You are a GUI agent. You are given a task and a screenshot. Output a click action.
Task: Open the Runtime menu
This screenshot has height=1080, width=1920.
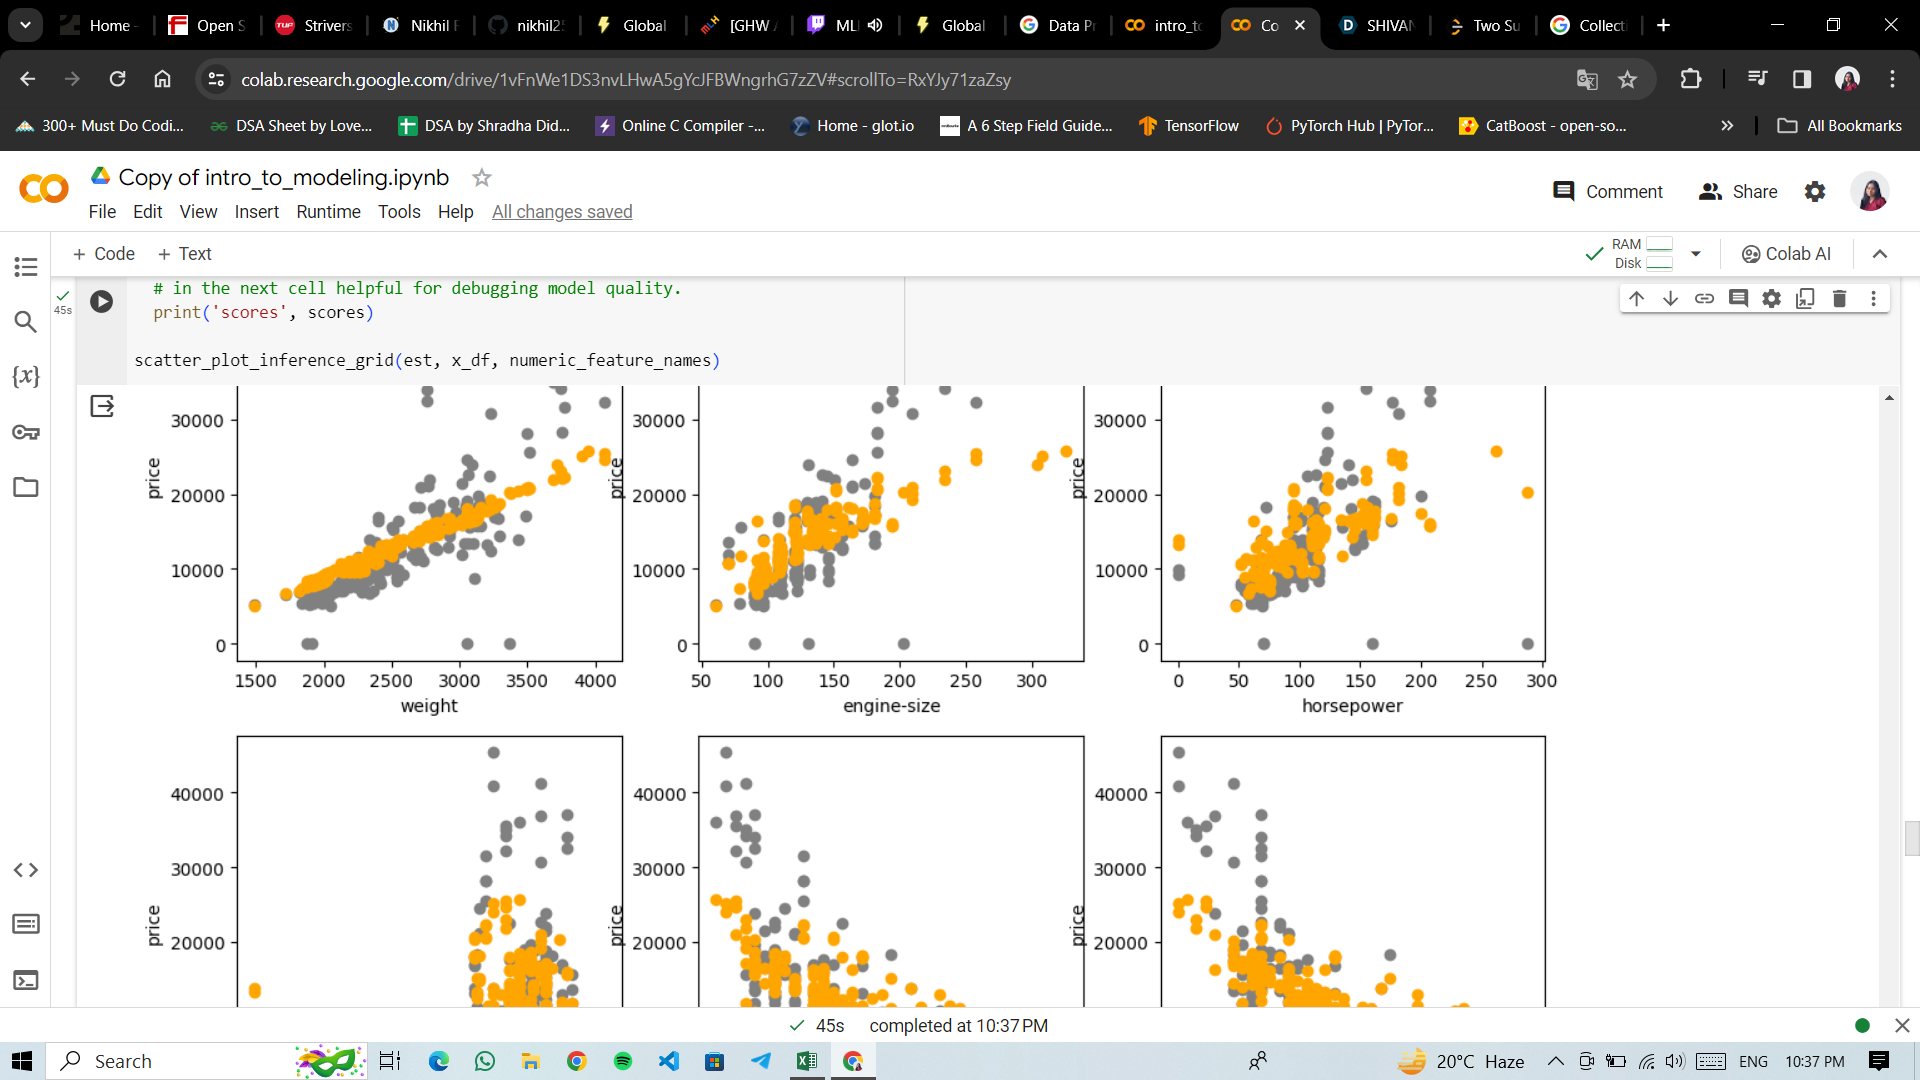(x=328, y=212)
